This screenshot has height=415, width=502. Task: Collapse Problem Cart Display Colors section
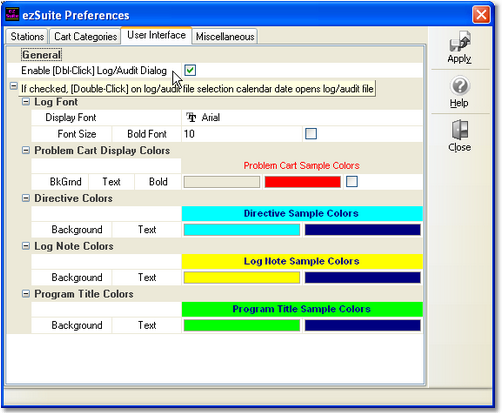point(26,150)
